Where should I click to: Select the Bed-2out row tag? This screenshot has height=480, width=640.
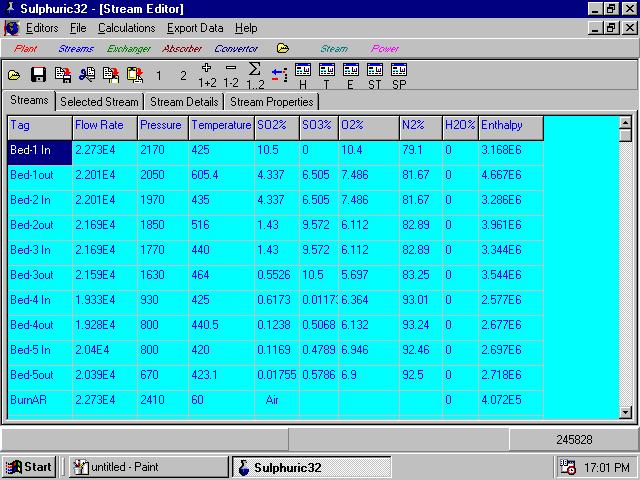[x=40, y=227]
